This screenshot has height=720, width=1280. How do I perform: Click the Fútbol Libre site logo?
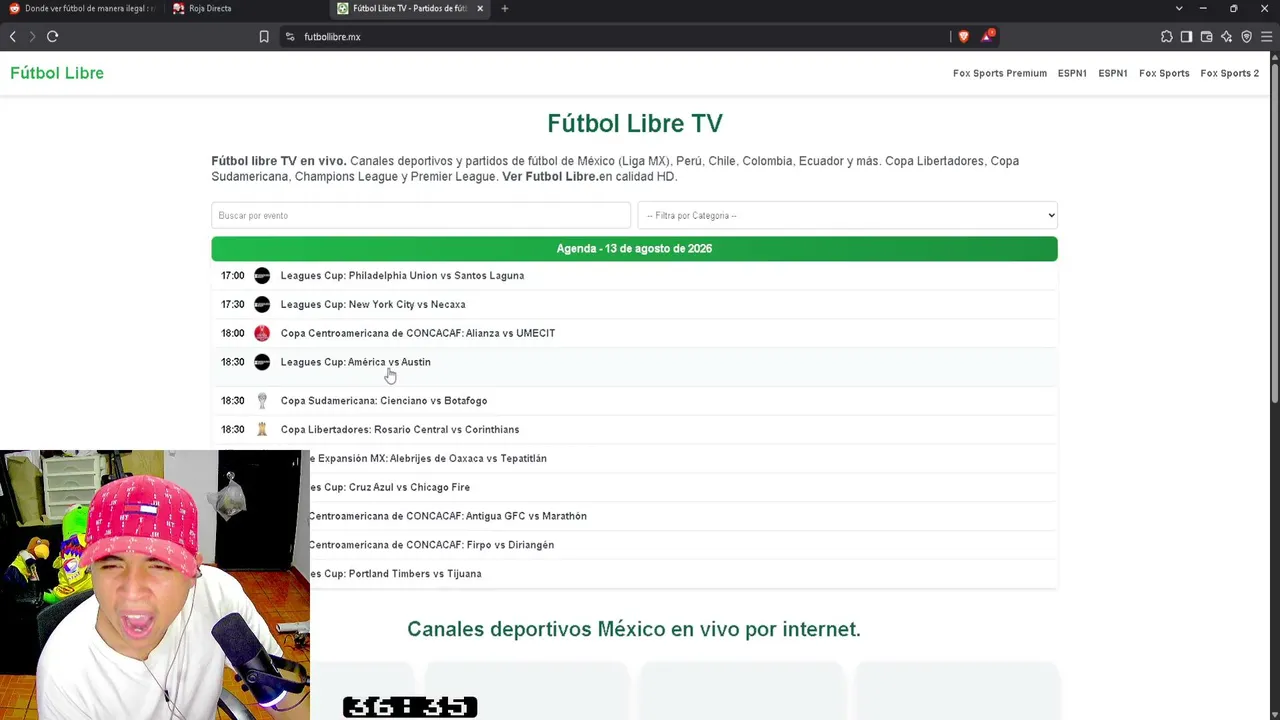coord(57,73)
